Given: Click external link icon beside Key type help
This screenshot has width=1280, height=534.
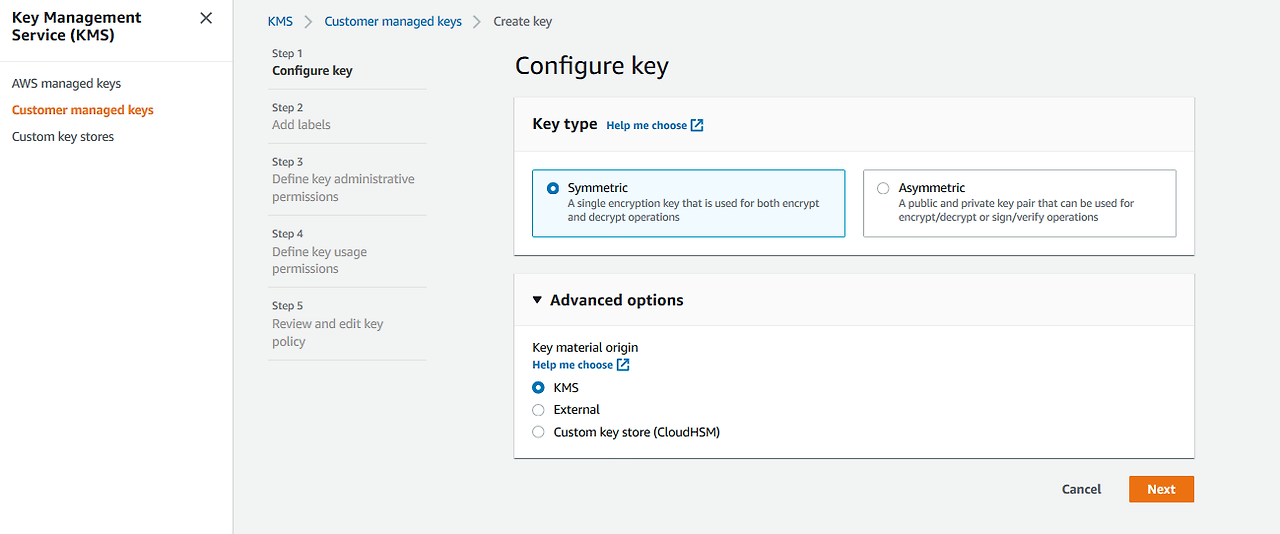Looking at the screenshot, I should [697, 125].
